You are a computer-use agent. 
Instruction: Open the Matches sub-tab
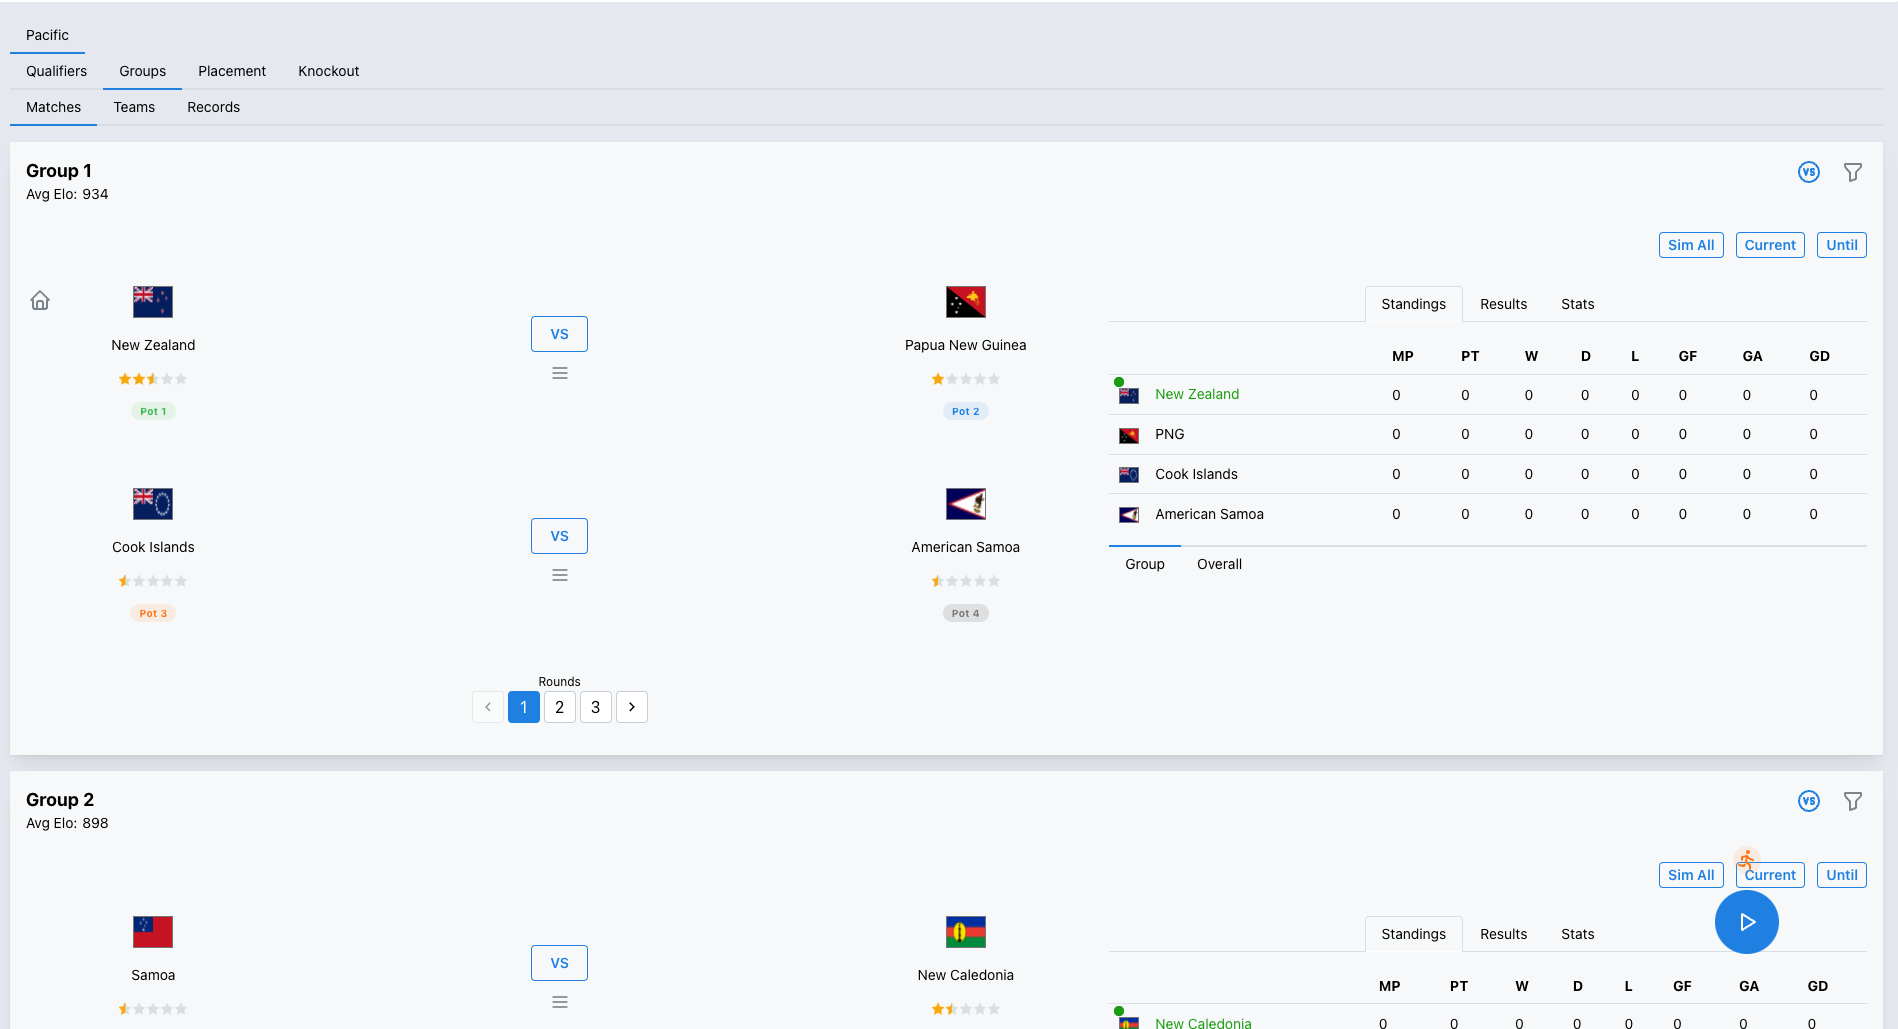click(53, 107)
